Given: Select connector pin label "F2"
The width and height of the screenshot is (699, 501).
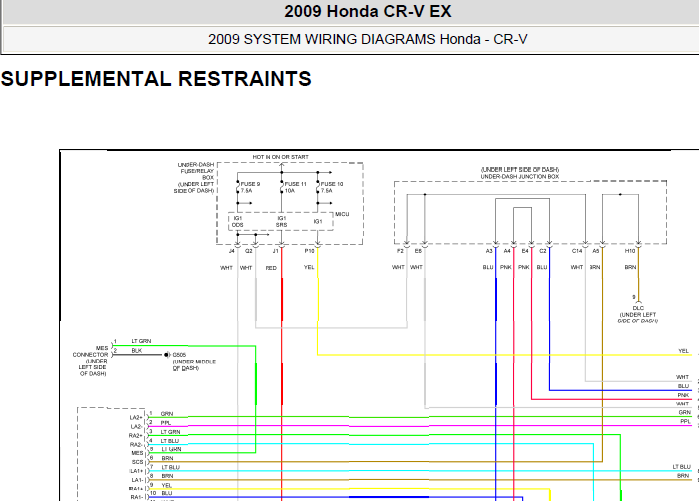Looking at the screenshot, I should pyautogui.click(x=400, y=251).
